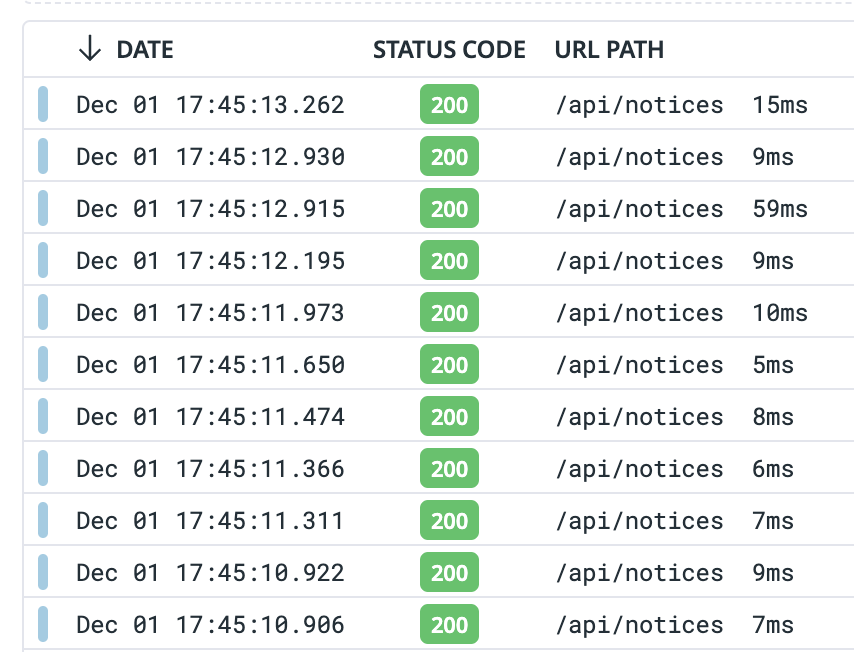The height and width of the screenshot is (652, 854).
Task: Select log row dated 17:45:10.922
Action: (x=438, y=572)
